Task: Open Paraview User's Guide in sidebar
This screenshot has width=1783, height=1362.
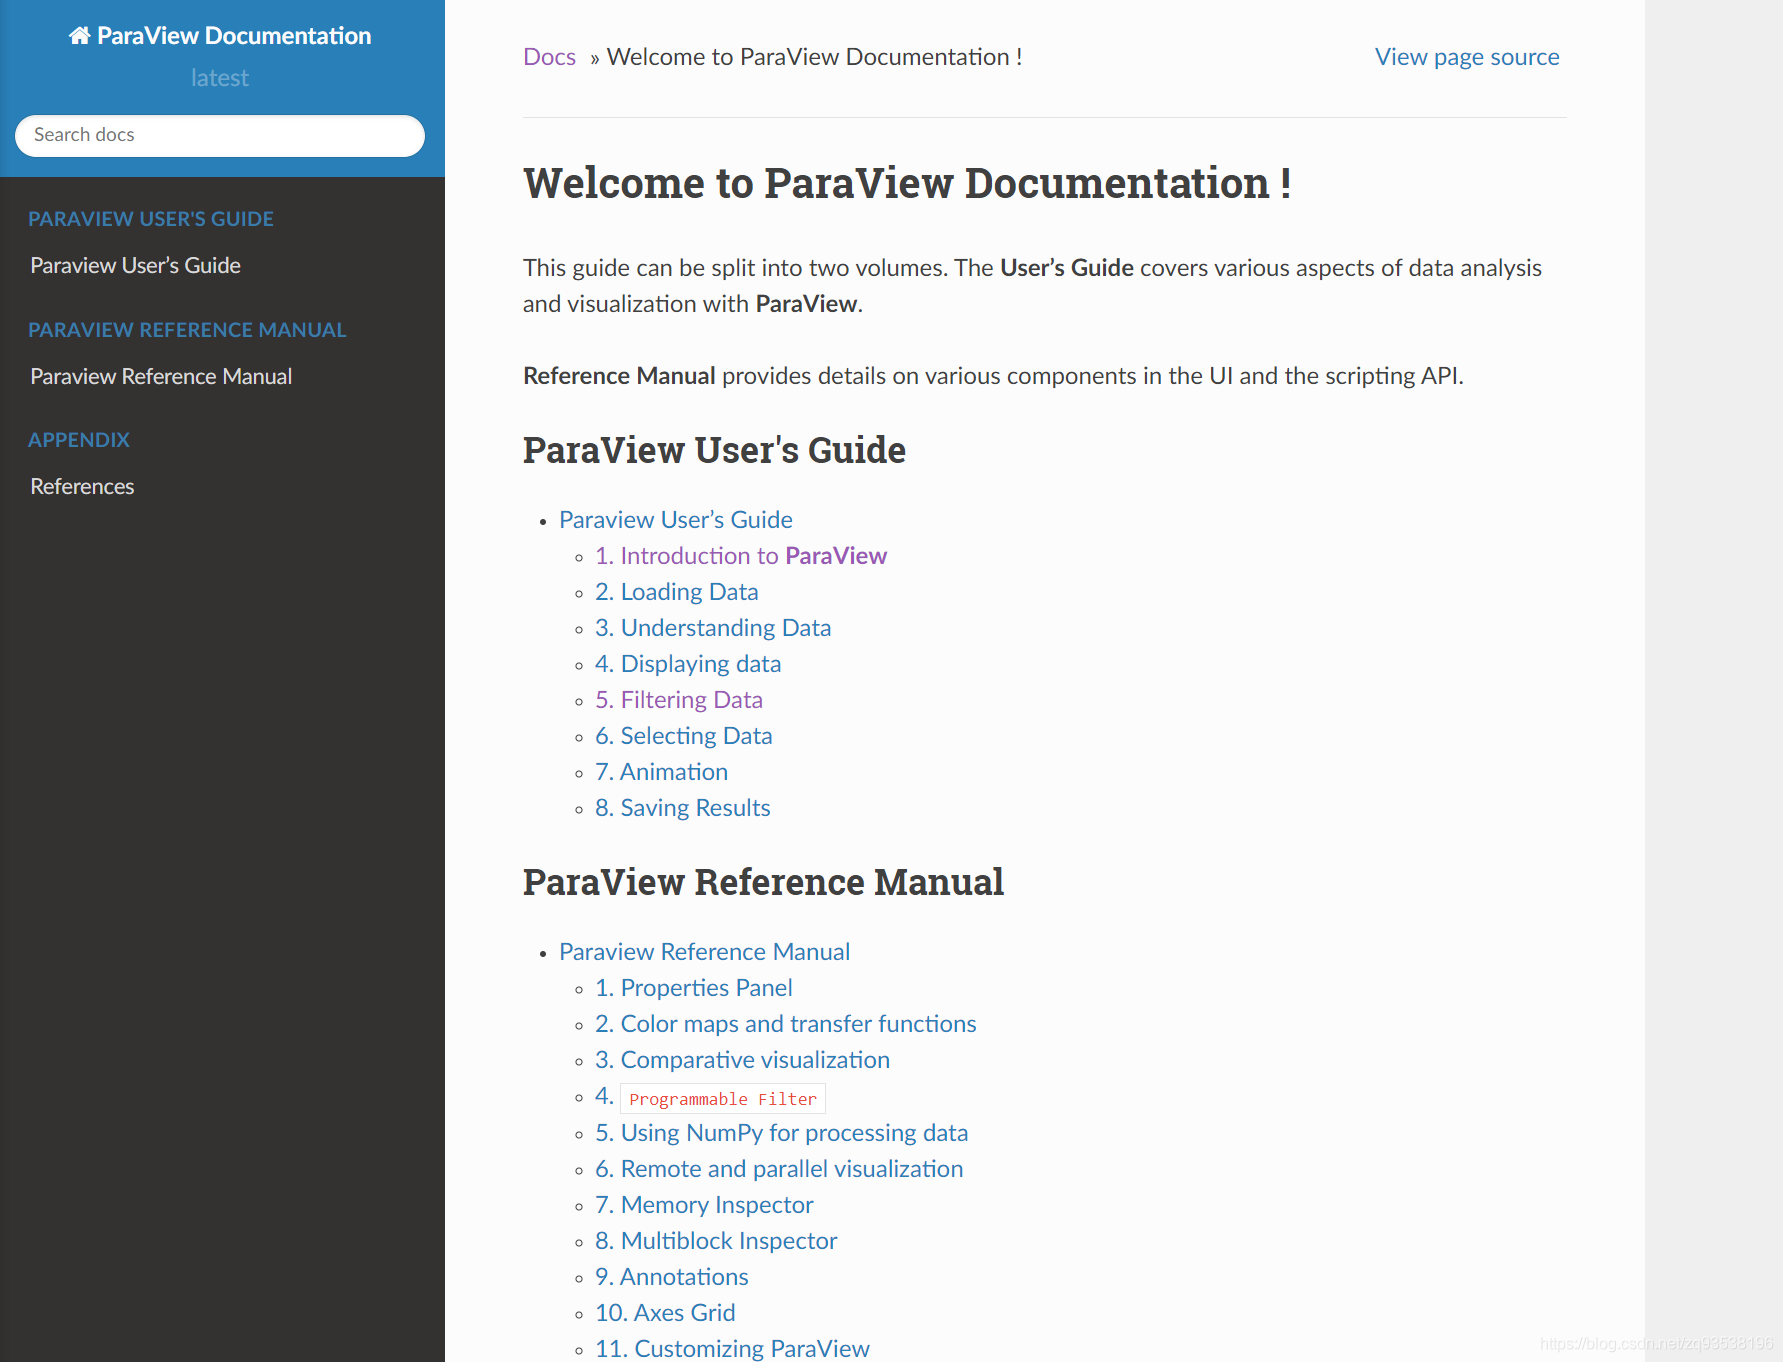Action: click(135, 265)
